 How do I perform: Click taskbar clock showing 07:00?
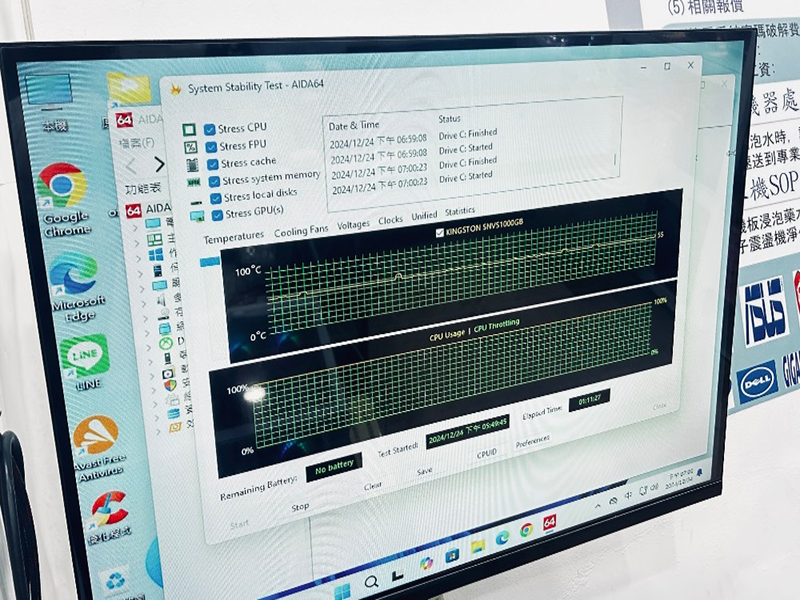pyautogui.click(x=680, y=478)
